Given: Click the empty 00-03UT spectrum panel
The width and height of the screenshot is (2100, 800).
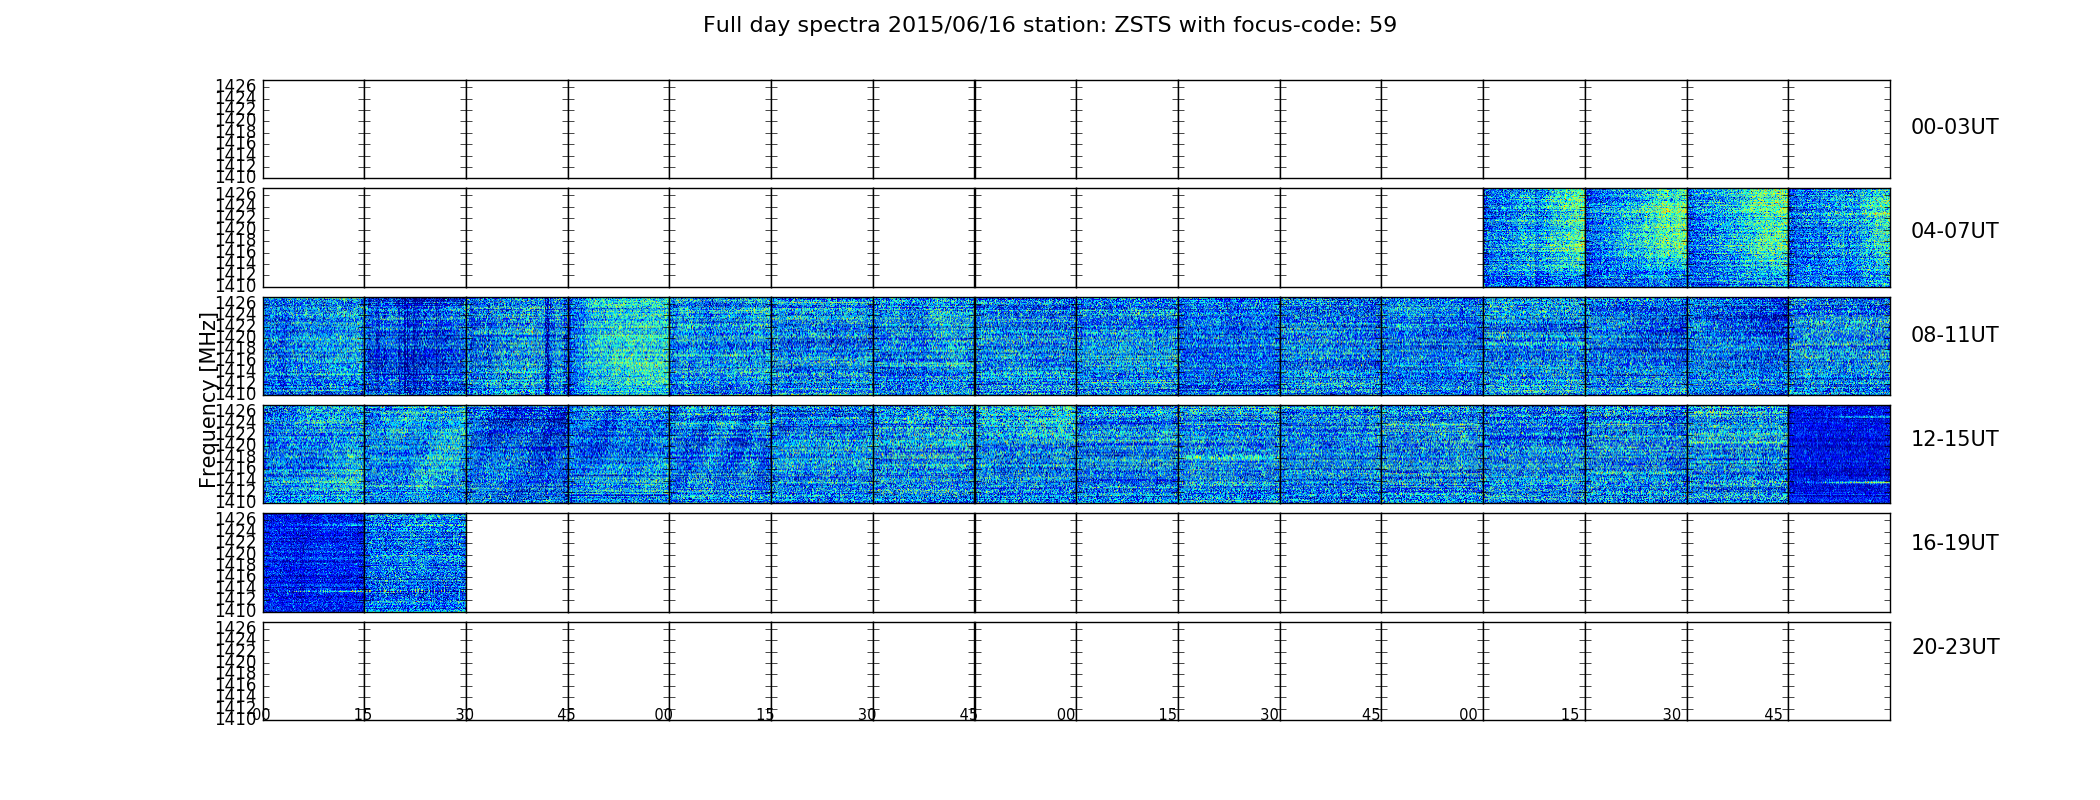Looking at the screenshot, I should tap(1077, 130).
